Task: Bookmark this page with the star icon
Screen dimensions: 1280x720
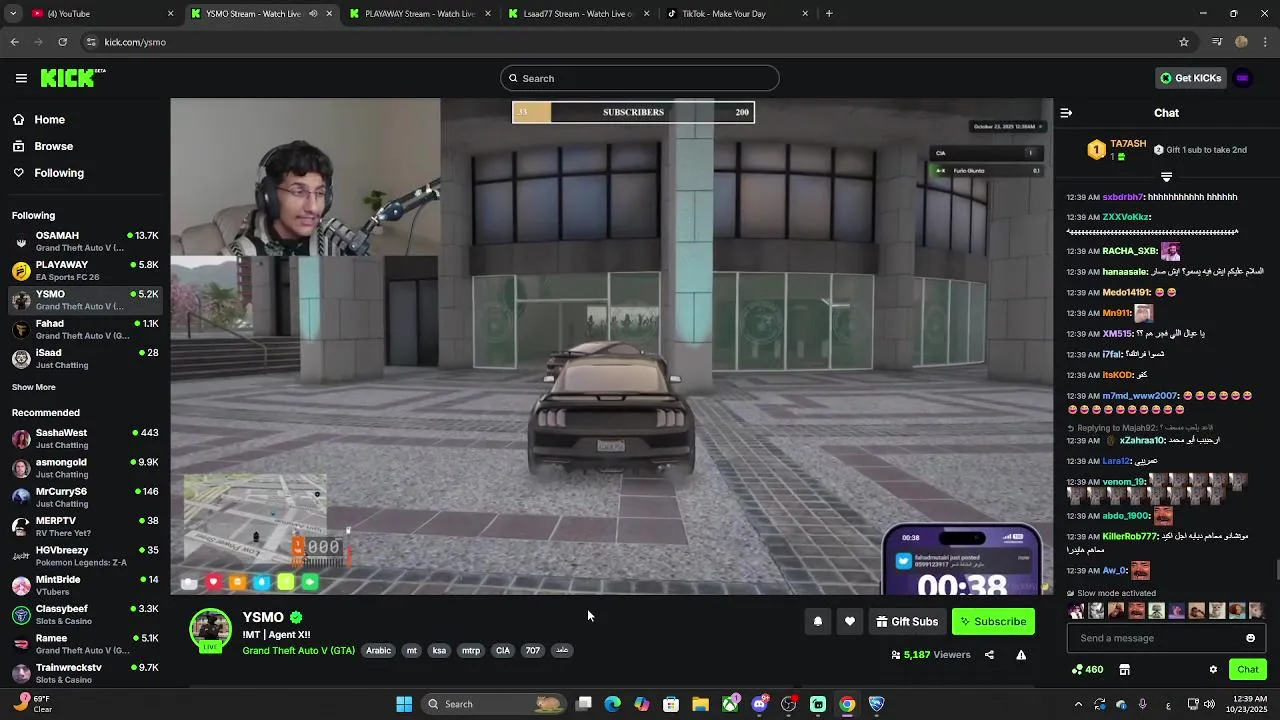Action: [1184, 42]
